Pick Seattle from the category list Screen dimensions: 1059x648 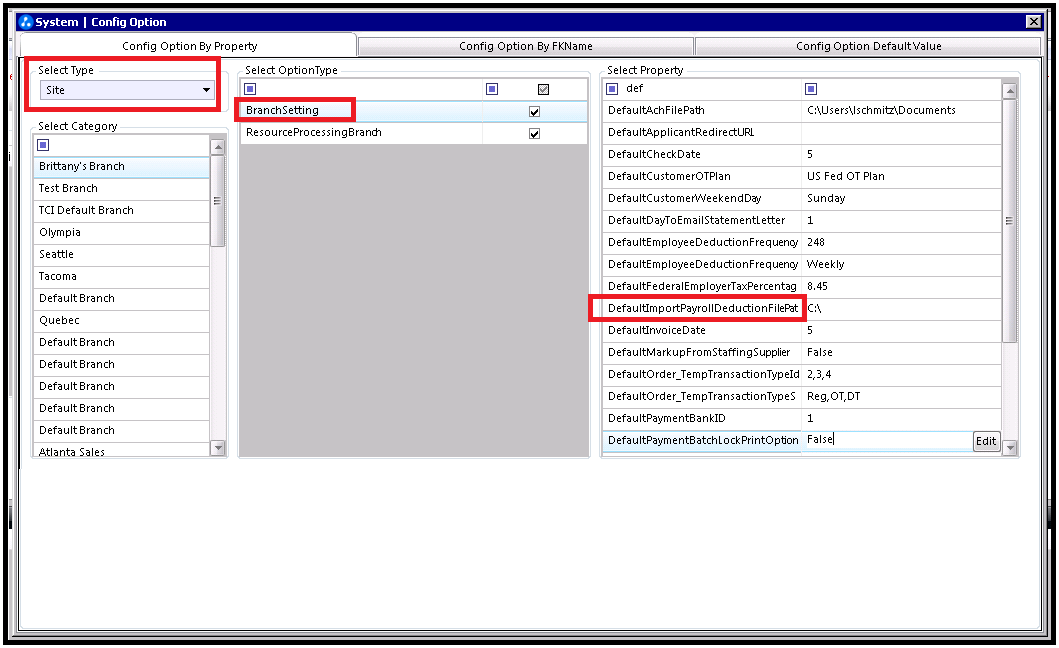pos(122,254)
